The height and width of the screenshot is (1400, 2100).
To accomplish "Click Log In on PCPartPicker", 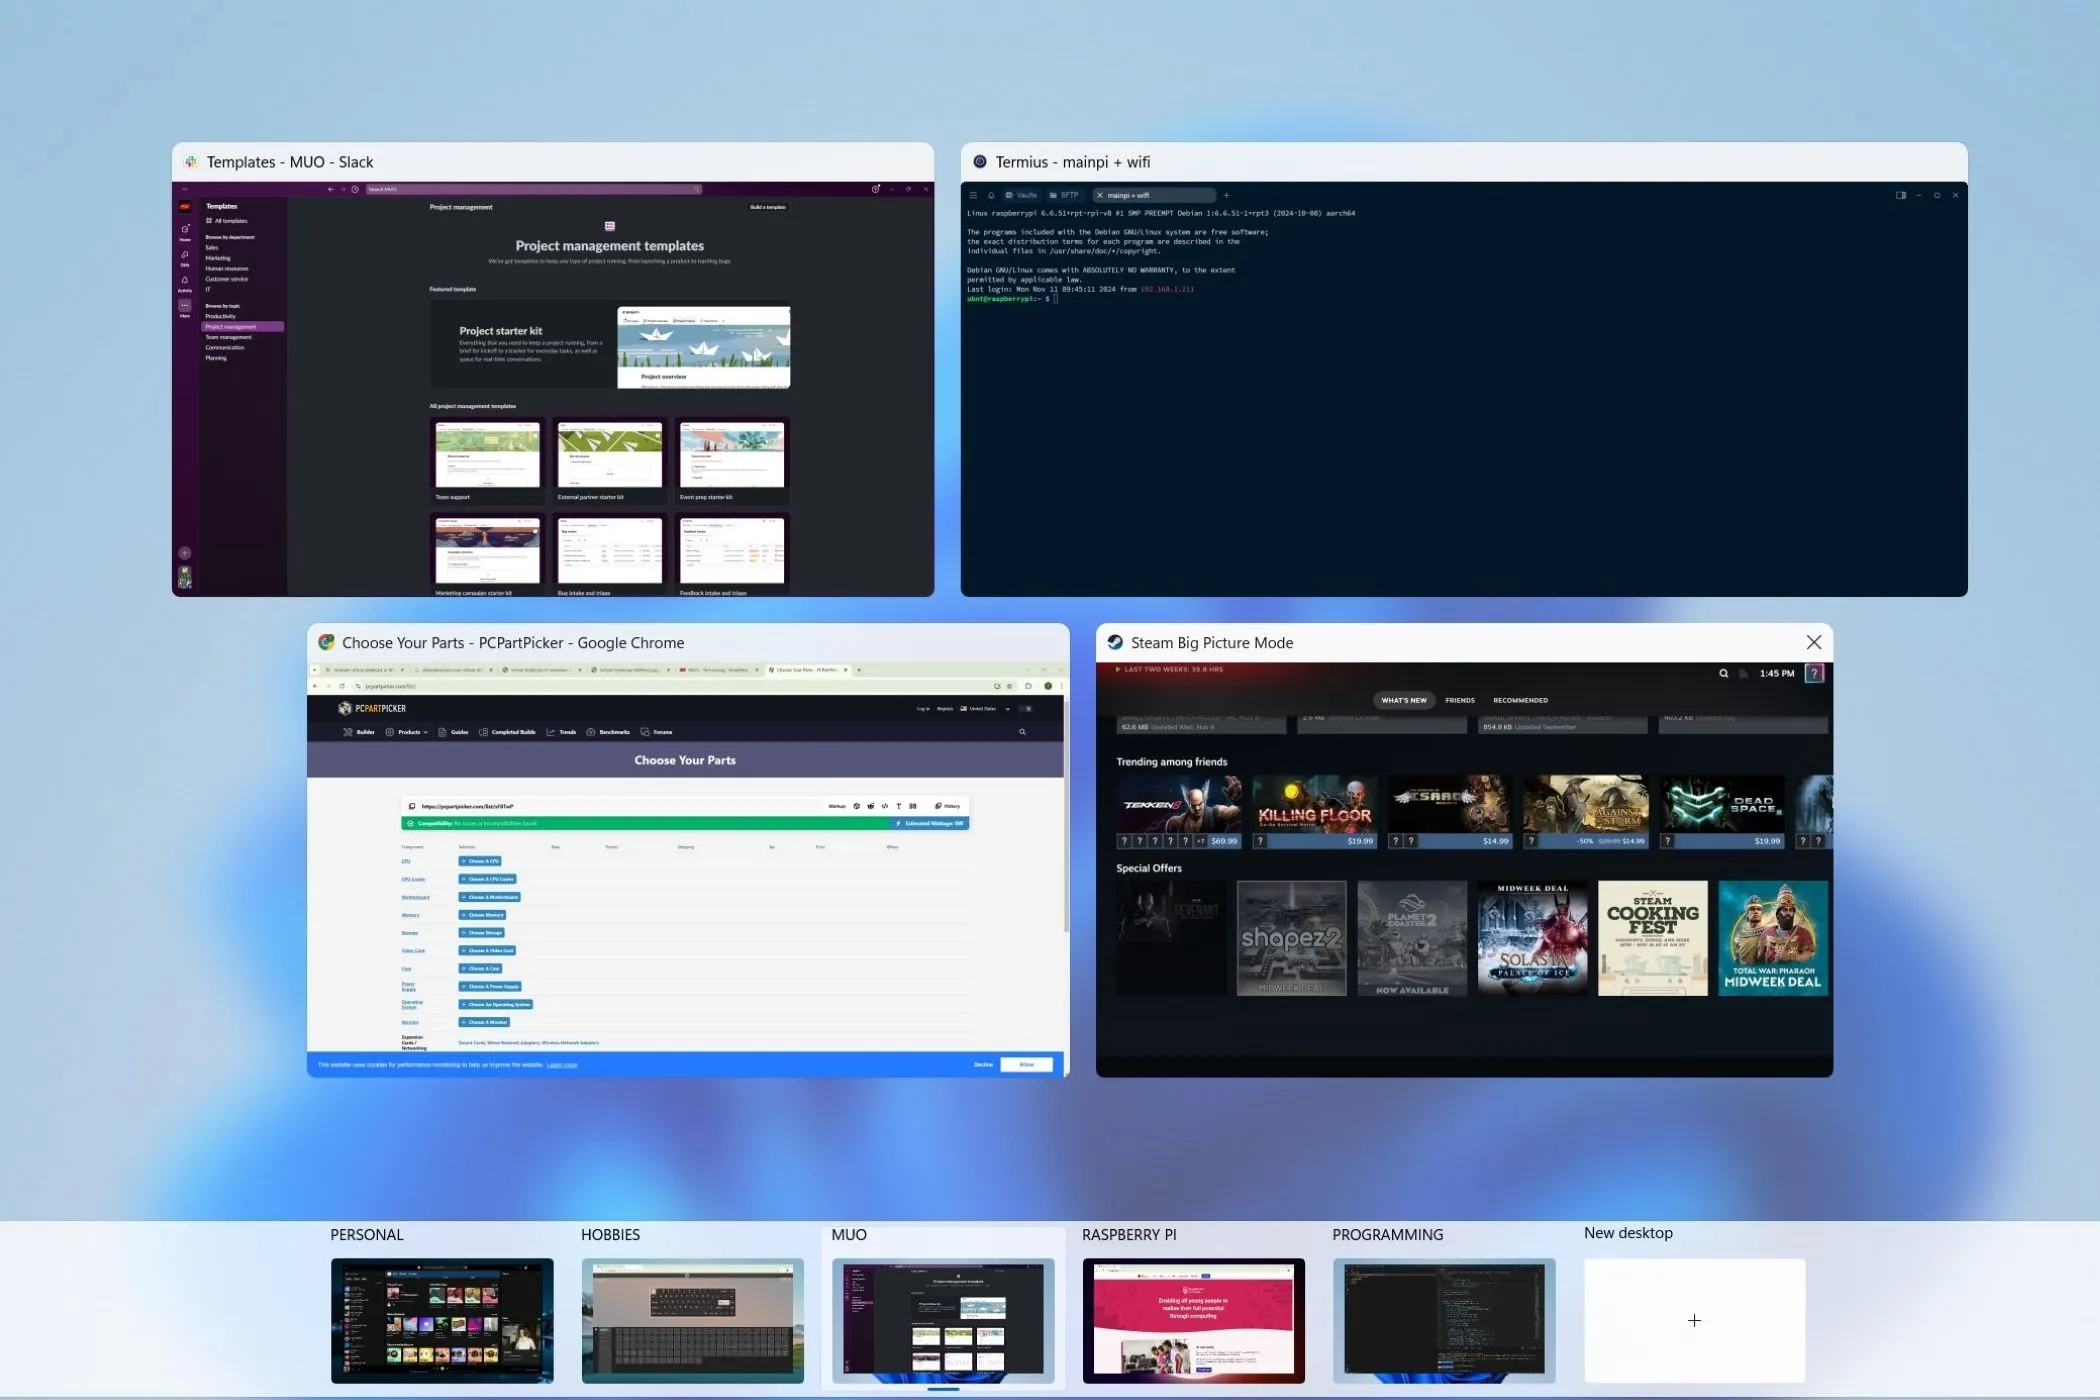I will 922,708.
